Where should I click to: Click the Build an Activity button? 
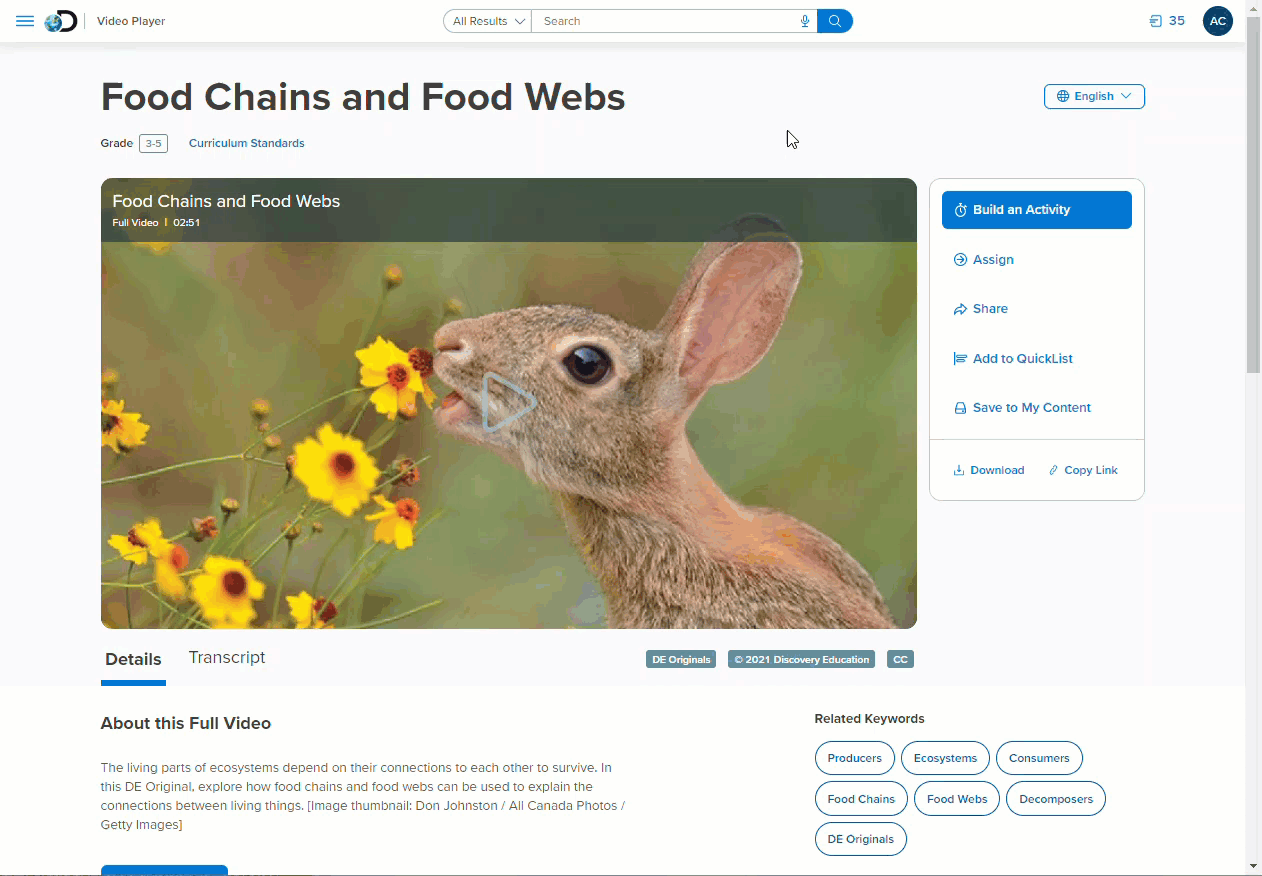1037,210
